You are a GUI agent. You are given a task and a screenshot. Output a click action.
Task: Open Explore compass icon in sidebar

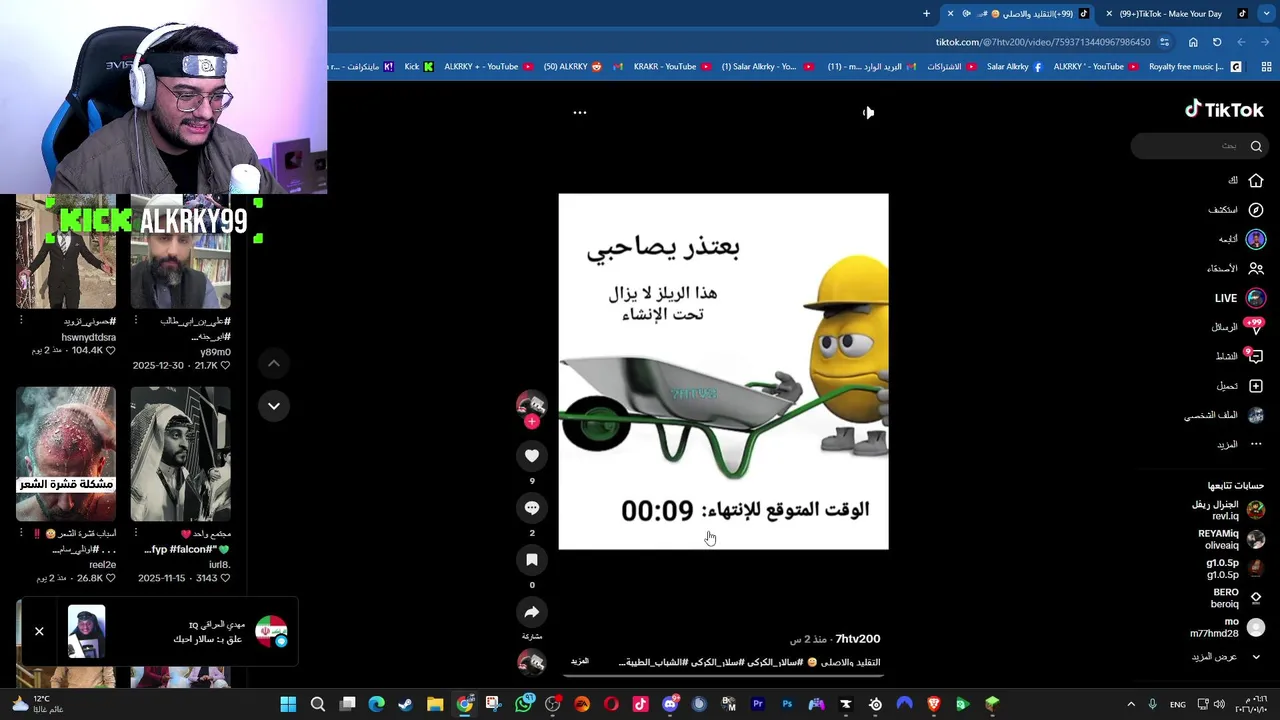tap(1256, 210)
